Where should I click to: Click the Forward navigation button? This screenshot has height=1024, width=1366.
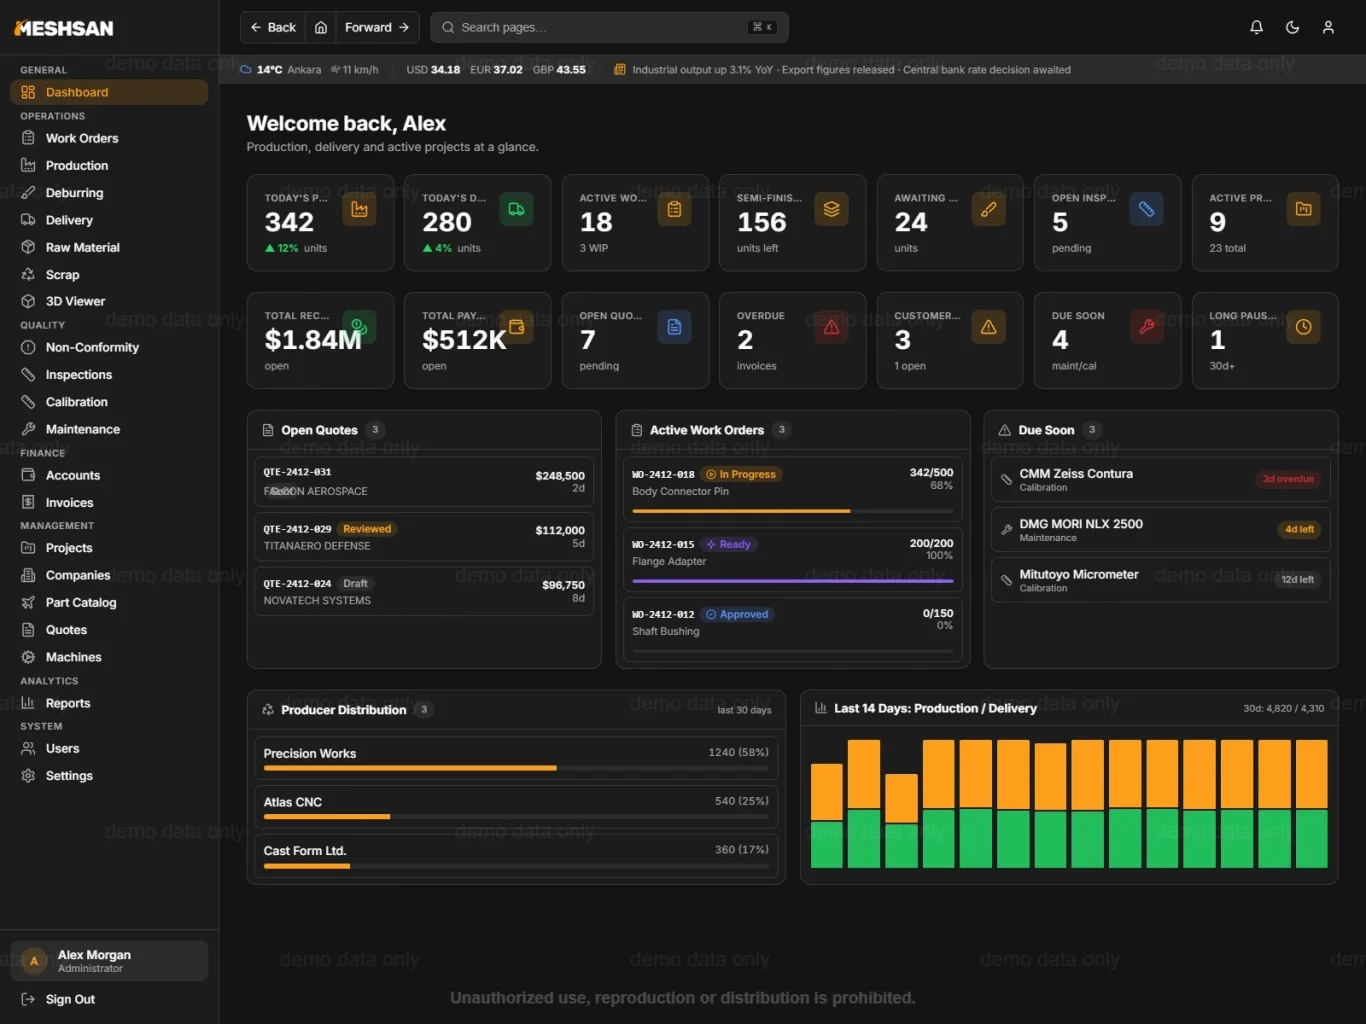click(x=377, y=28)
